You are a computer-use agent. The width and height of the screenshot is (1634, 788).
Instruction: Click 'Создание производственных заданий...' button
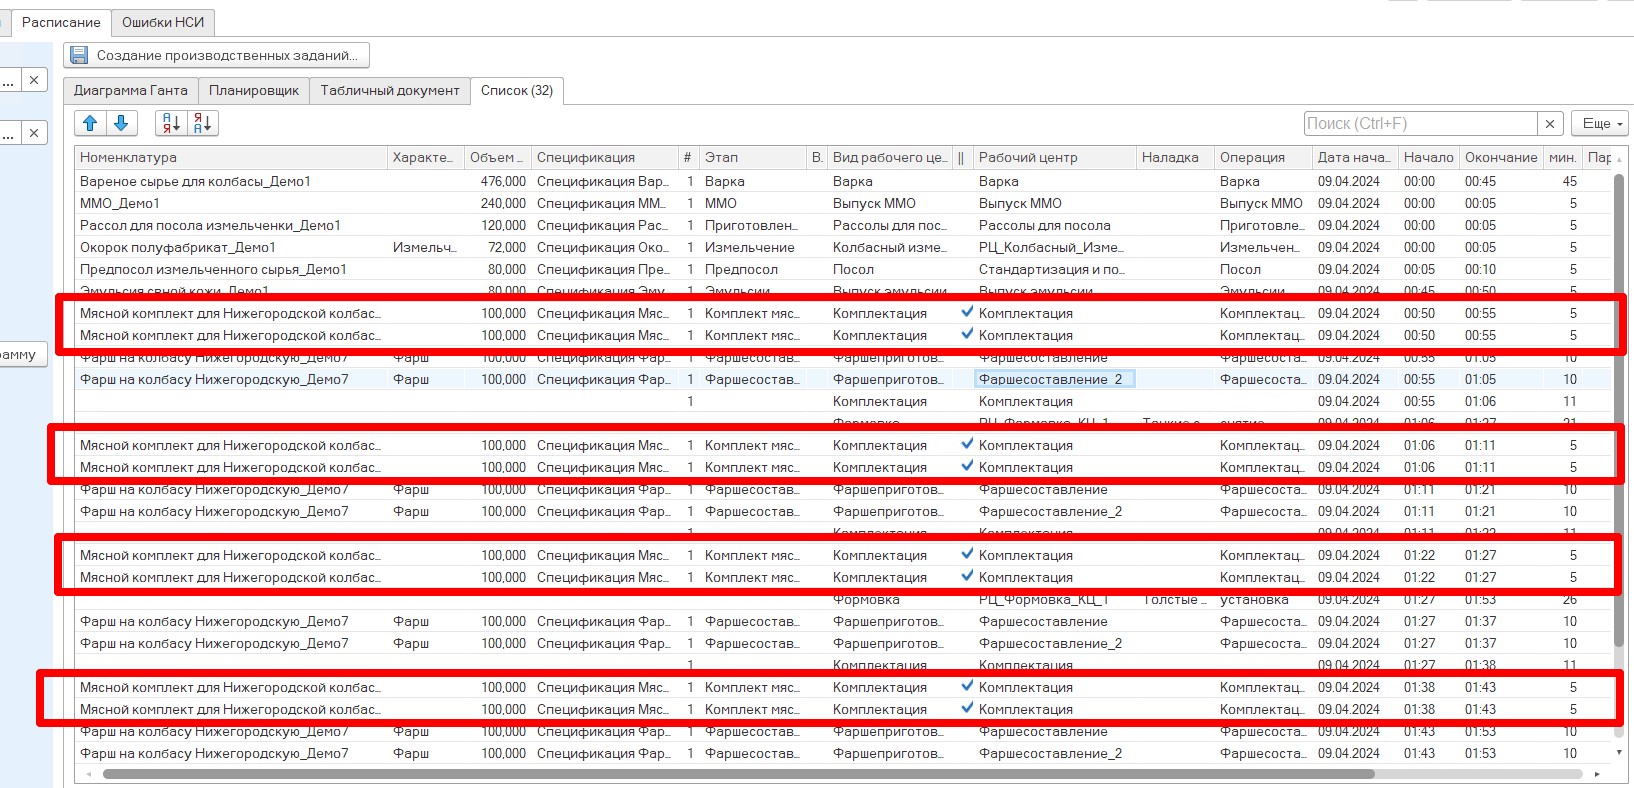(217, 55)
